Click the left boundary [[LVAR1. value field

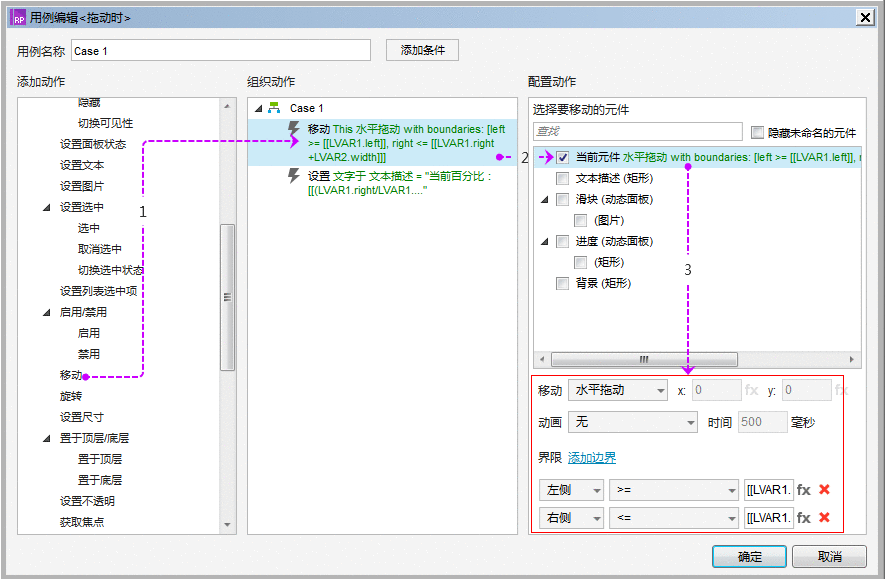click(769, 490)
